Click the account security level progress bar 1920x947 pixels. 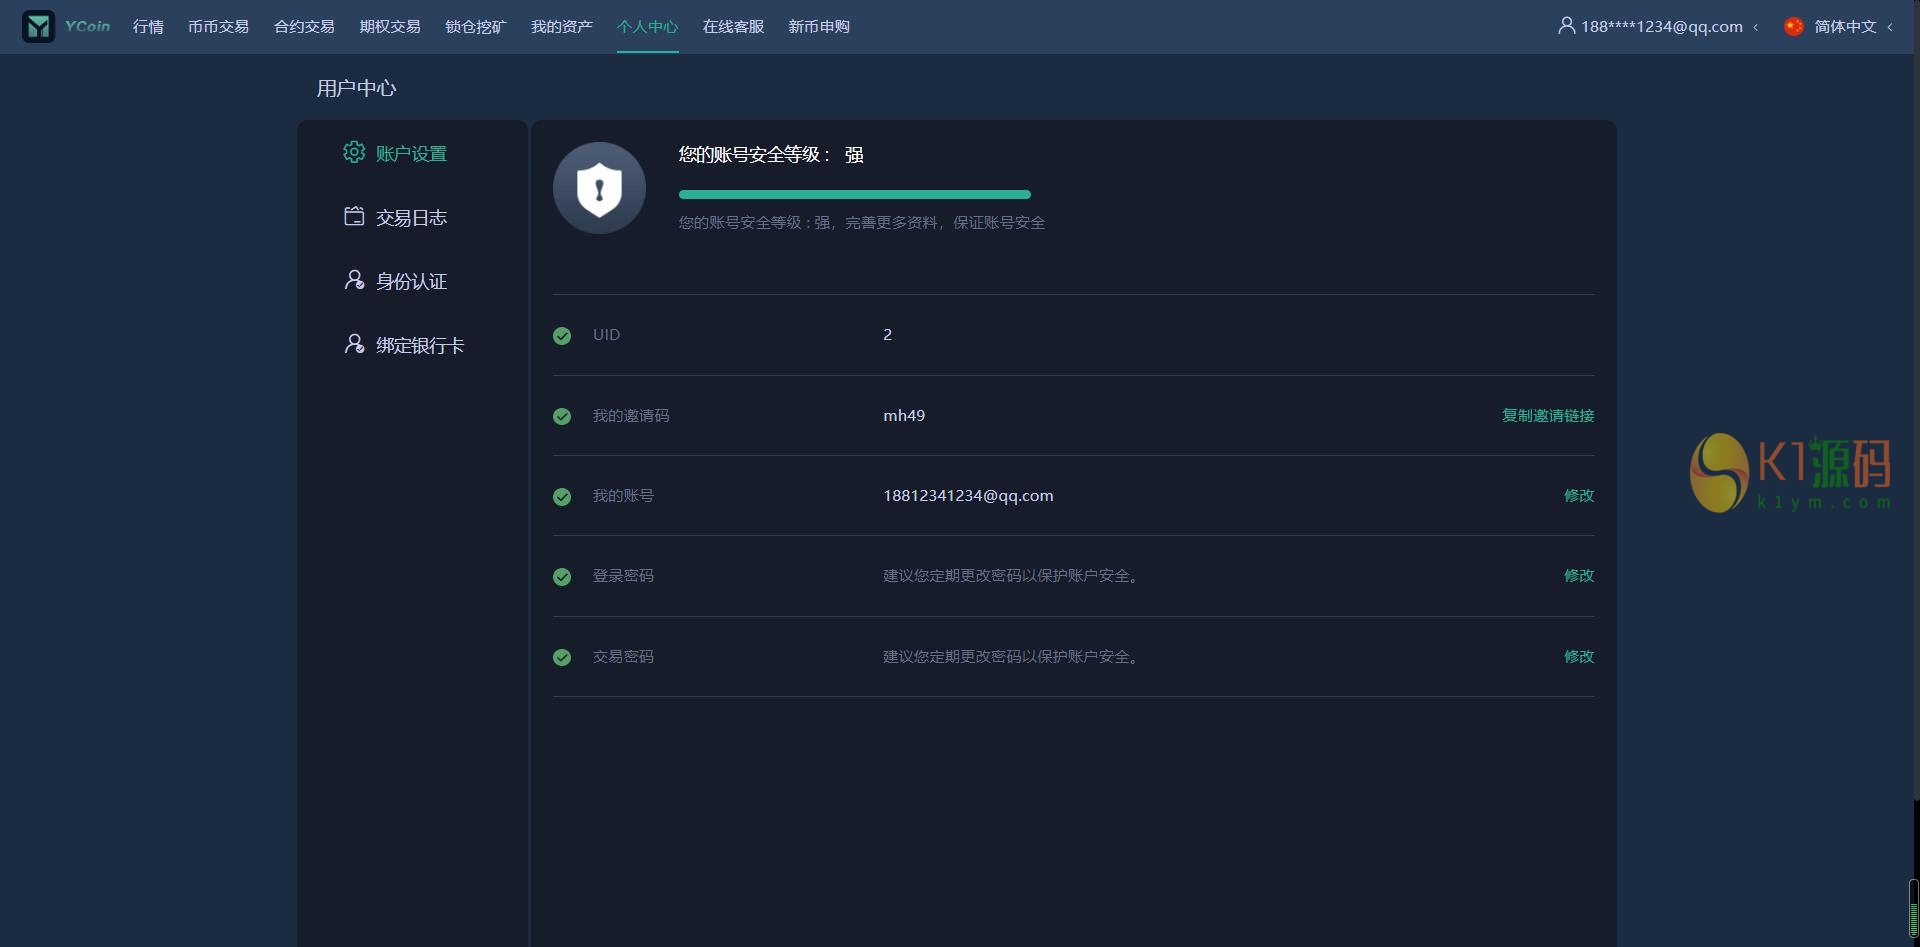[854, 194]
